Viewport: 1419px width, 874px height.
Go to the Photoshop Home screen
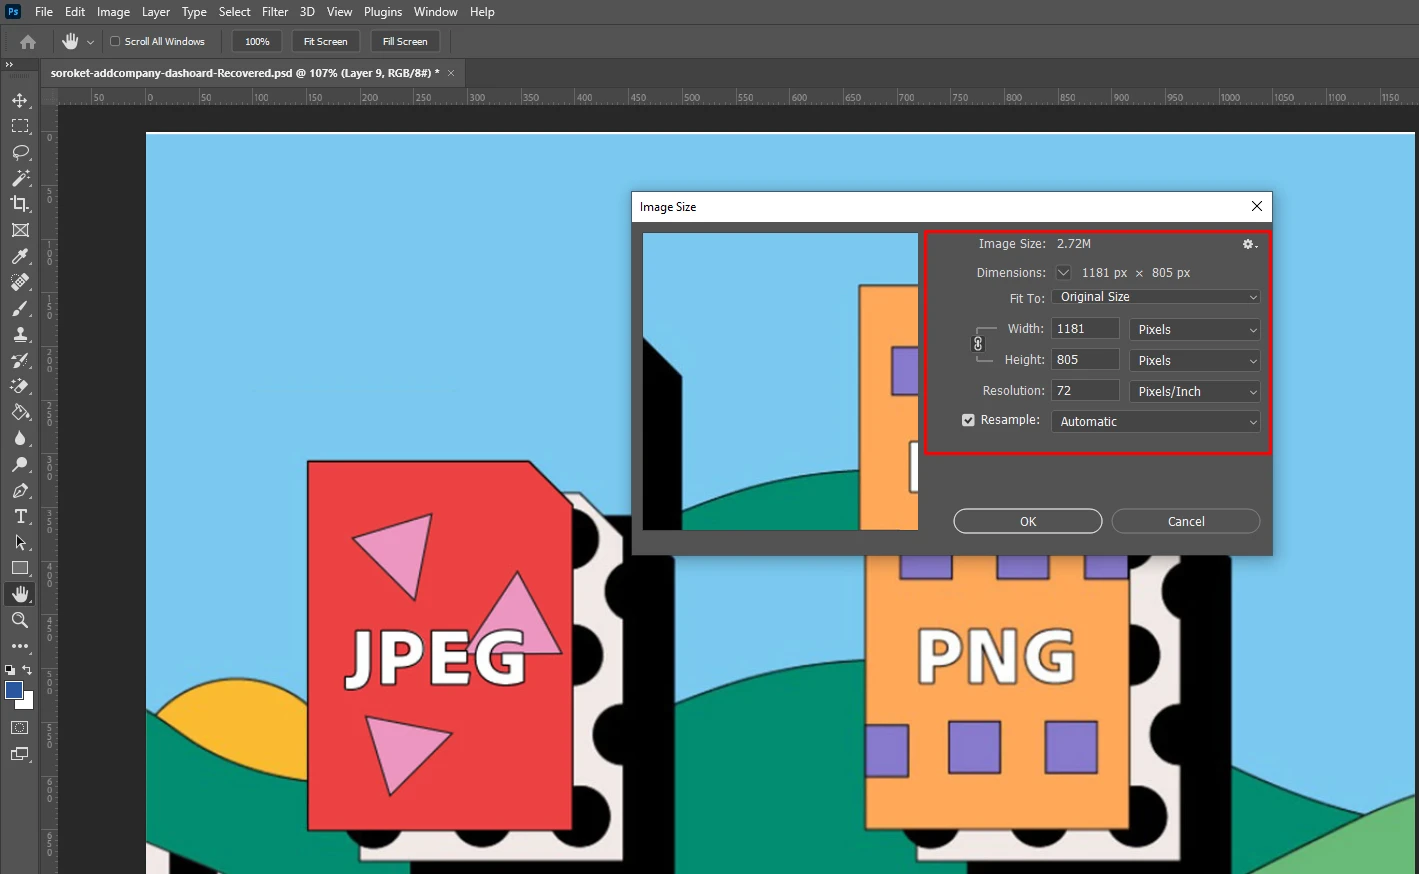[28, 42]
